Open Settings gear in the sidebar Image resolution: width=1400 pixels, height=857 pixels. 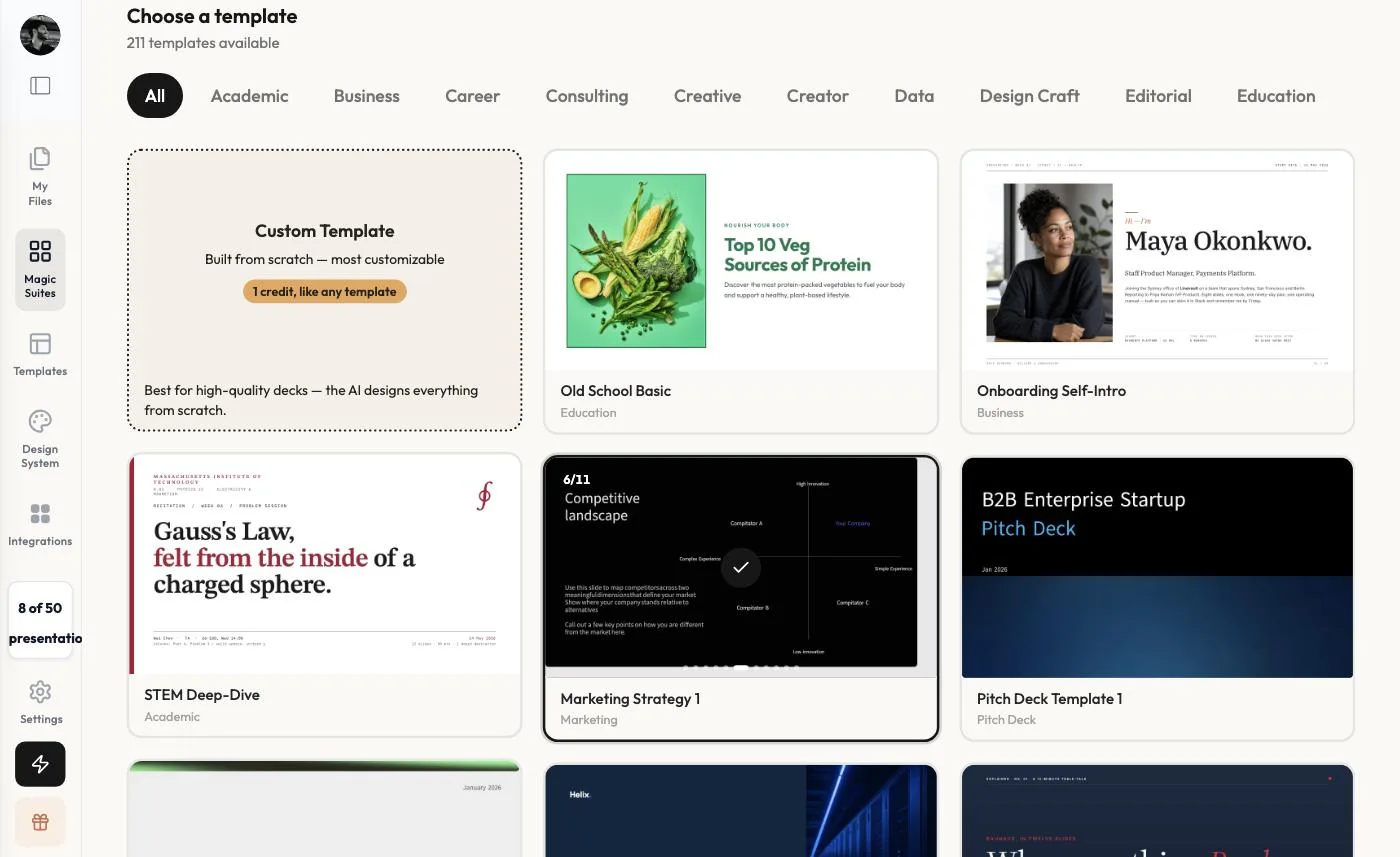pos(40,692)
